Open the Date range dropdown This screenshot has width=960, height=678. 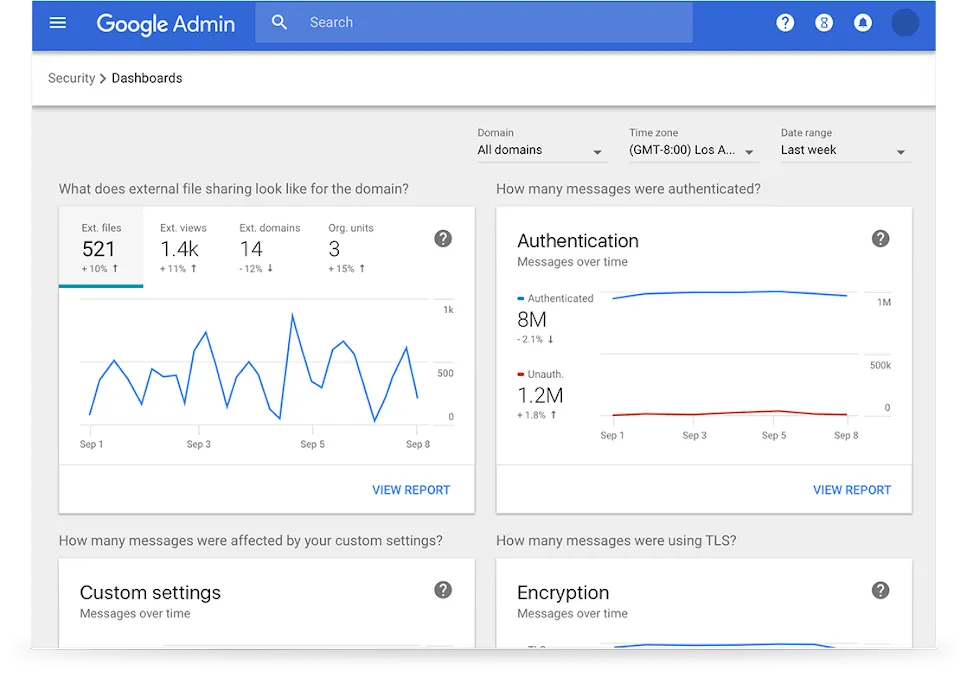coord(846,151)
